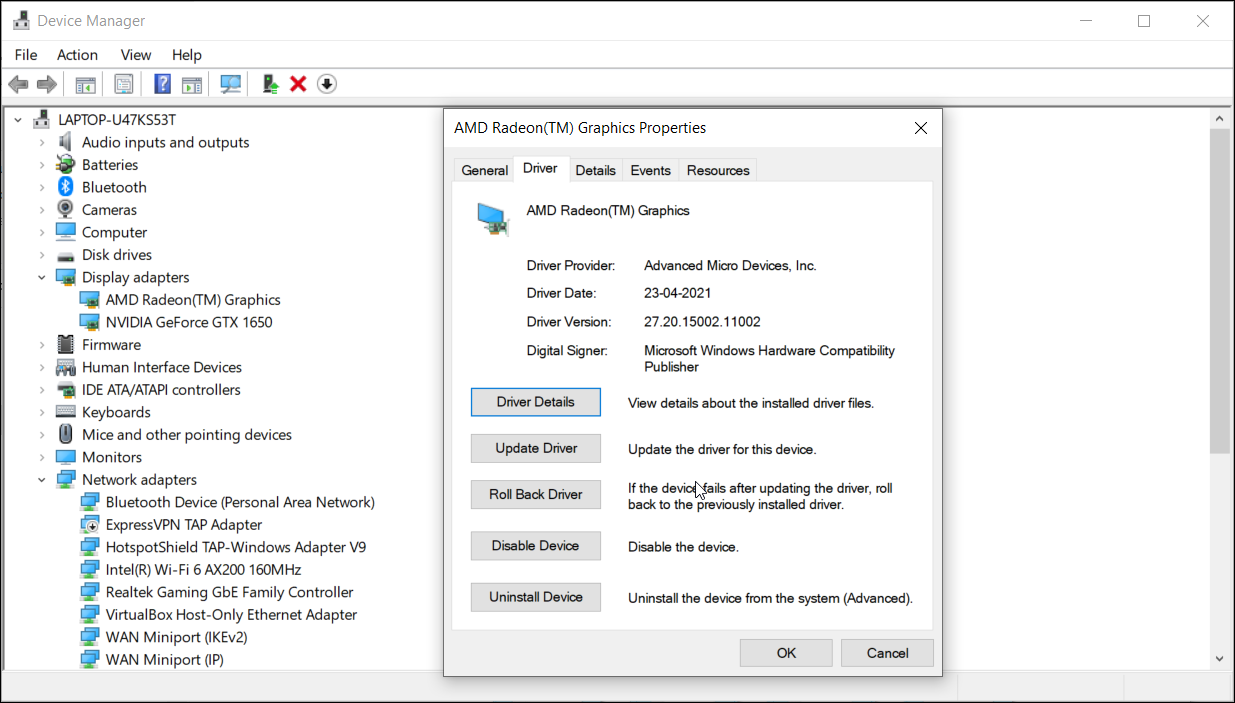The height and width of the screenshot is (703, 1235).
Task: Select the NVIDIA GeForce GTX 1650 device
Action: coord(189,321)
